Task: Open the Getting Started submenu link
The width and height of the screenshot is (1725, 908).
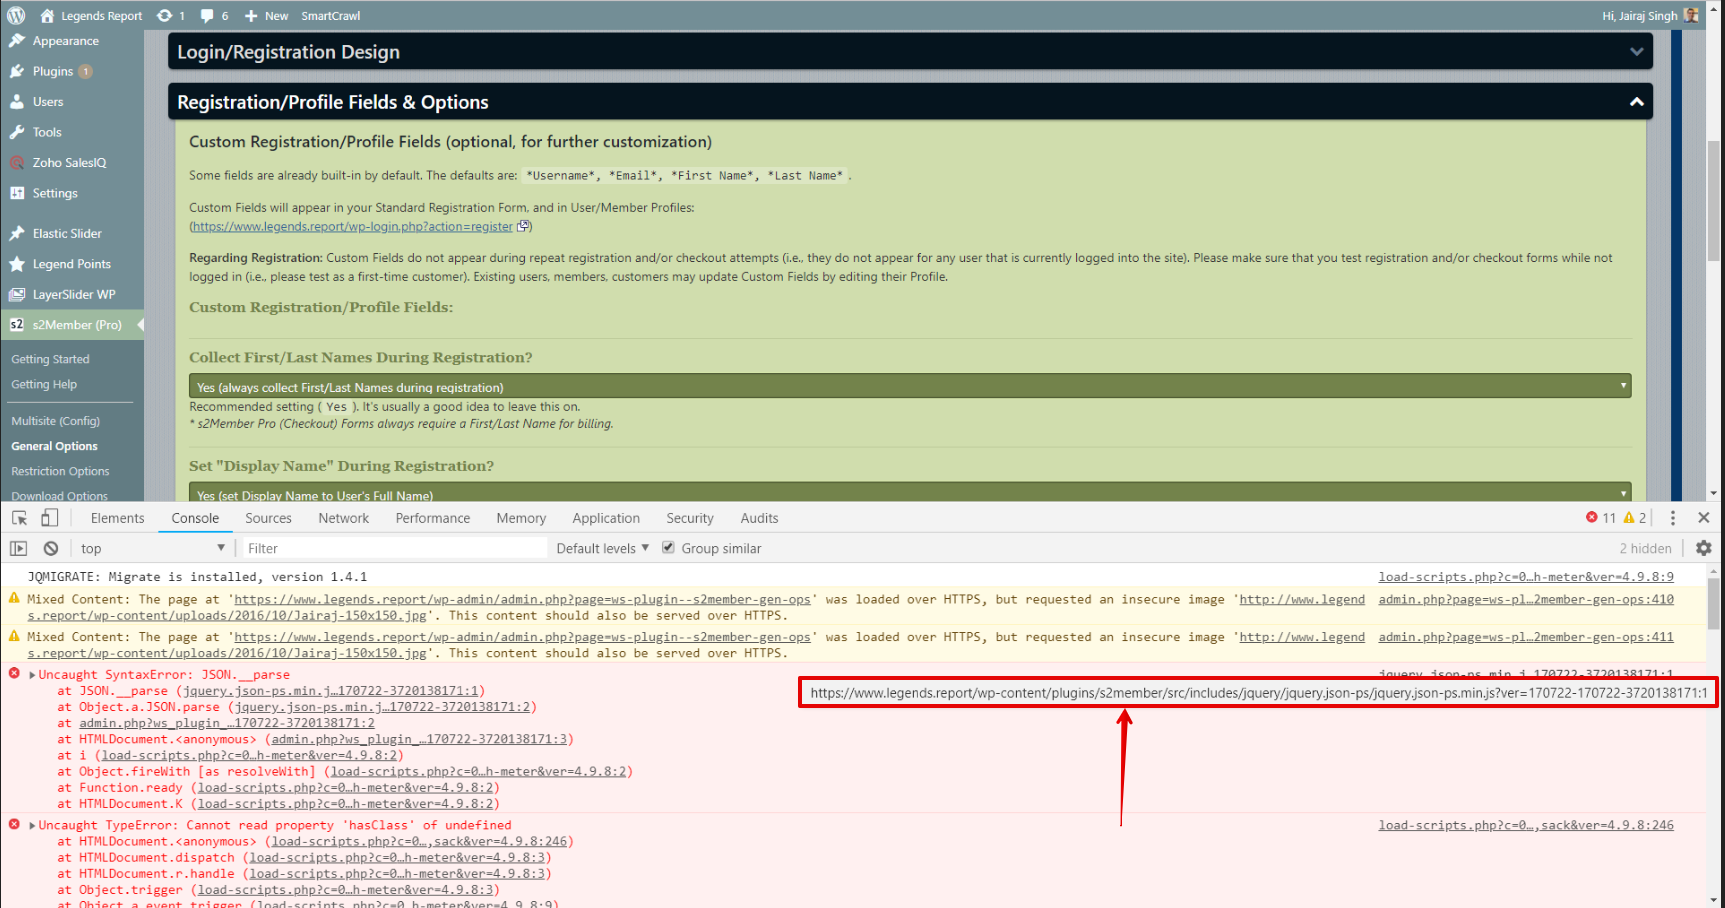Action: point(50,359)
